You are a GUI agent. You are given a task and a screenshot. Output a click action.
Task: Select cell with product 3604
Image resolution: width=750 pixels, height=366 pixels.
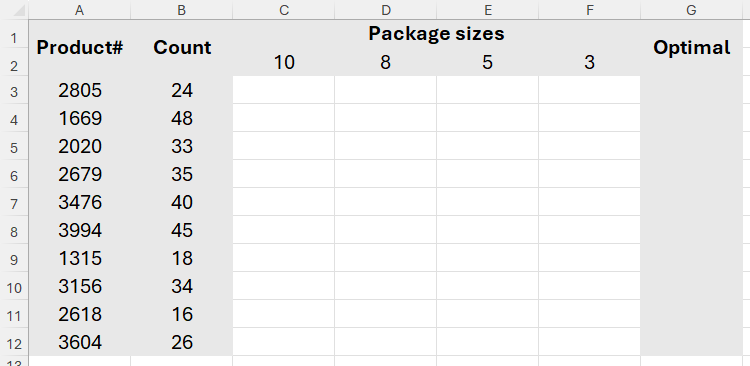[x=79, y=342]
